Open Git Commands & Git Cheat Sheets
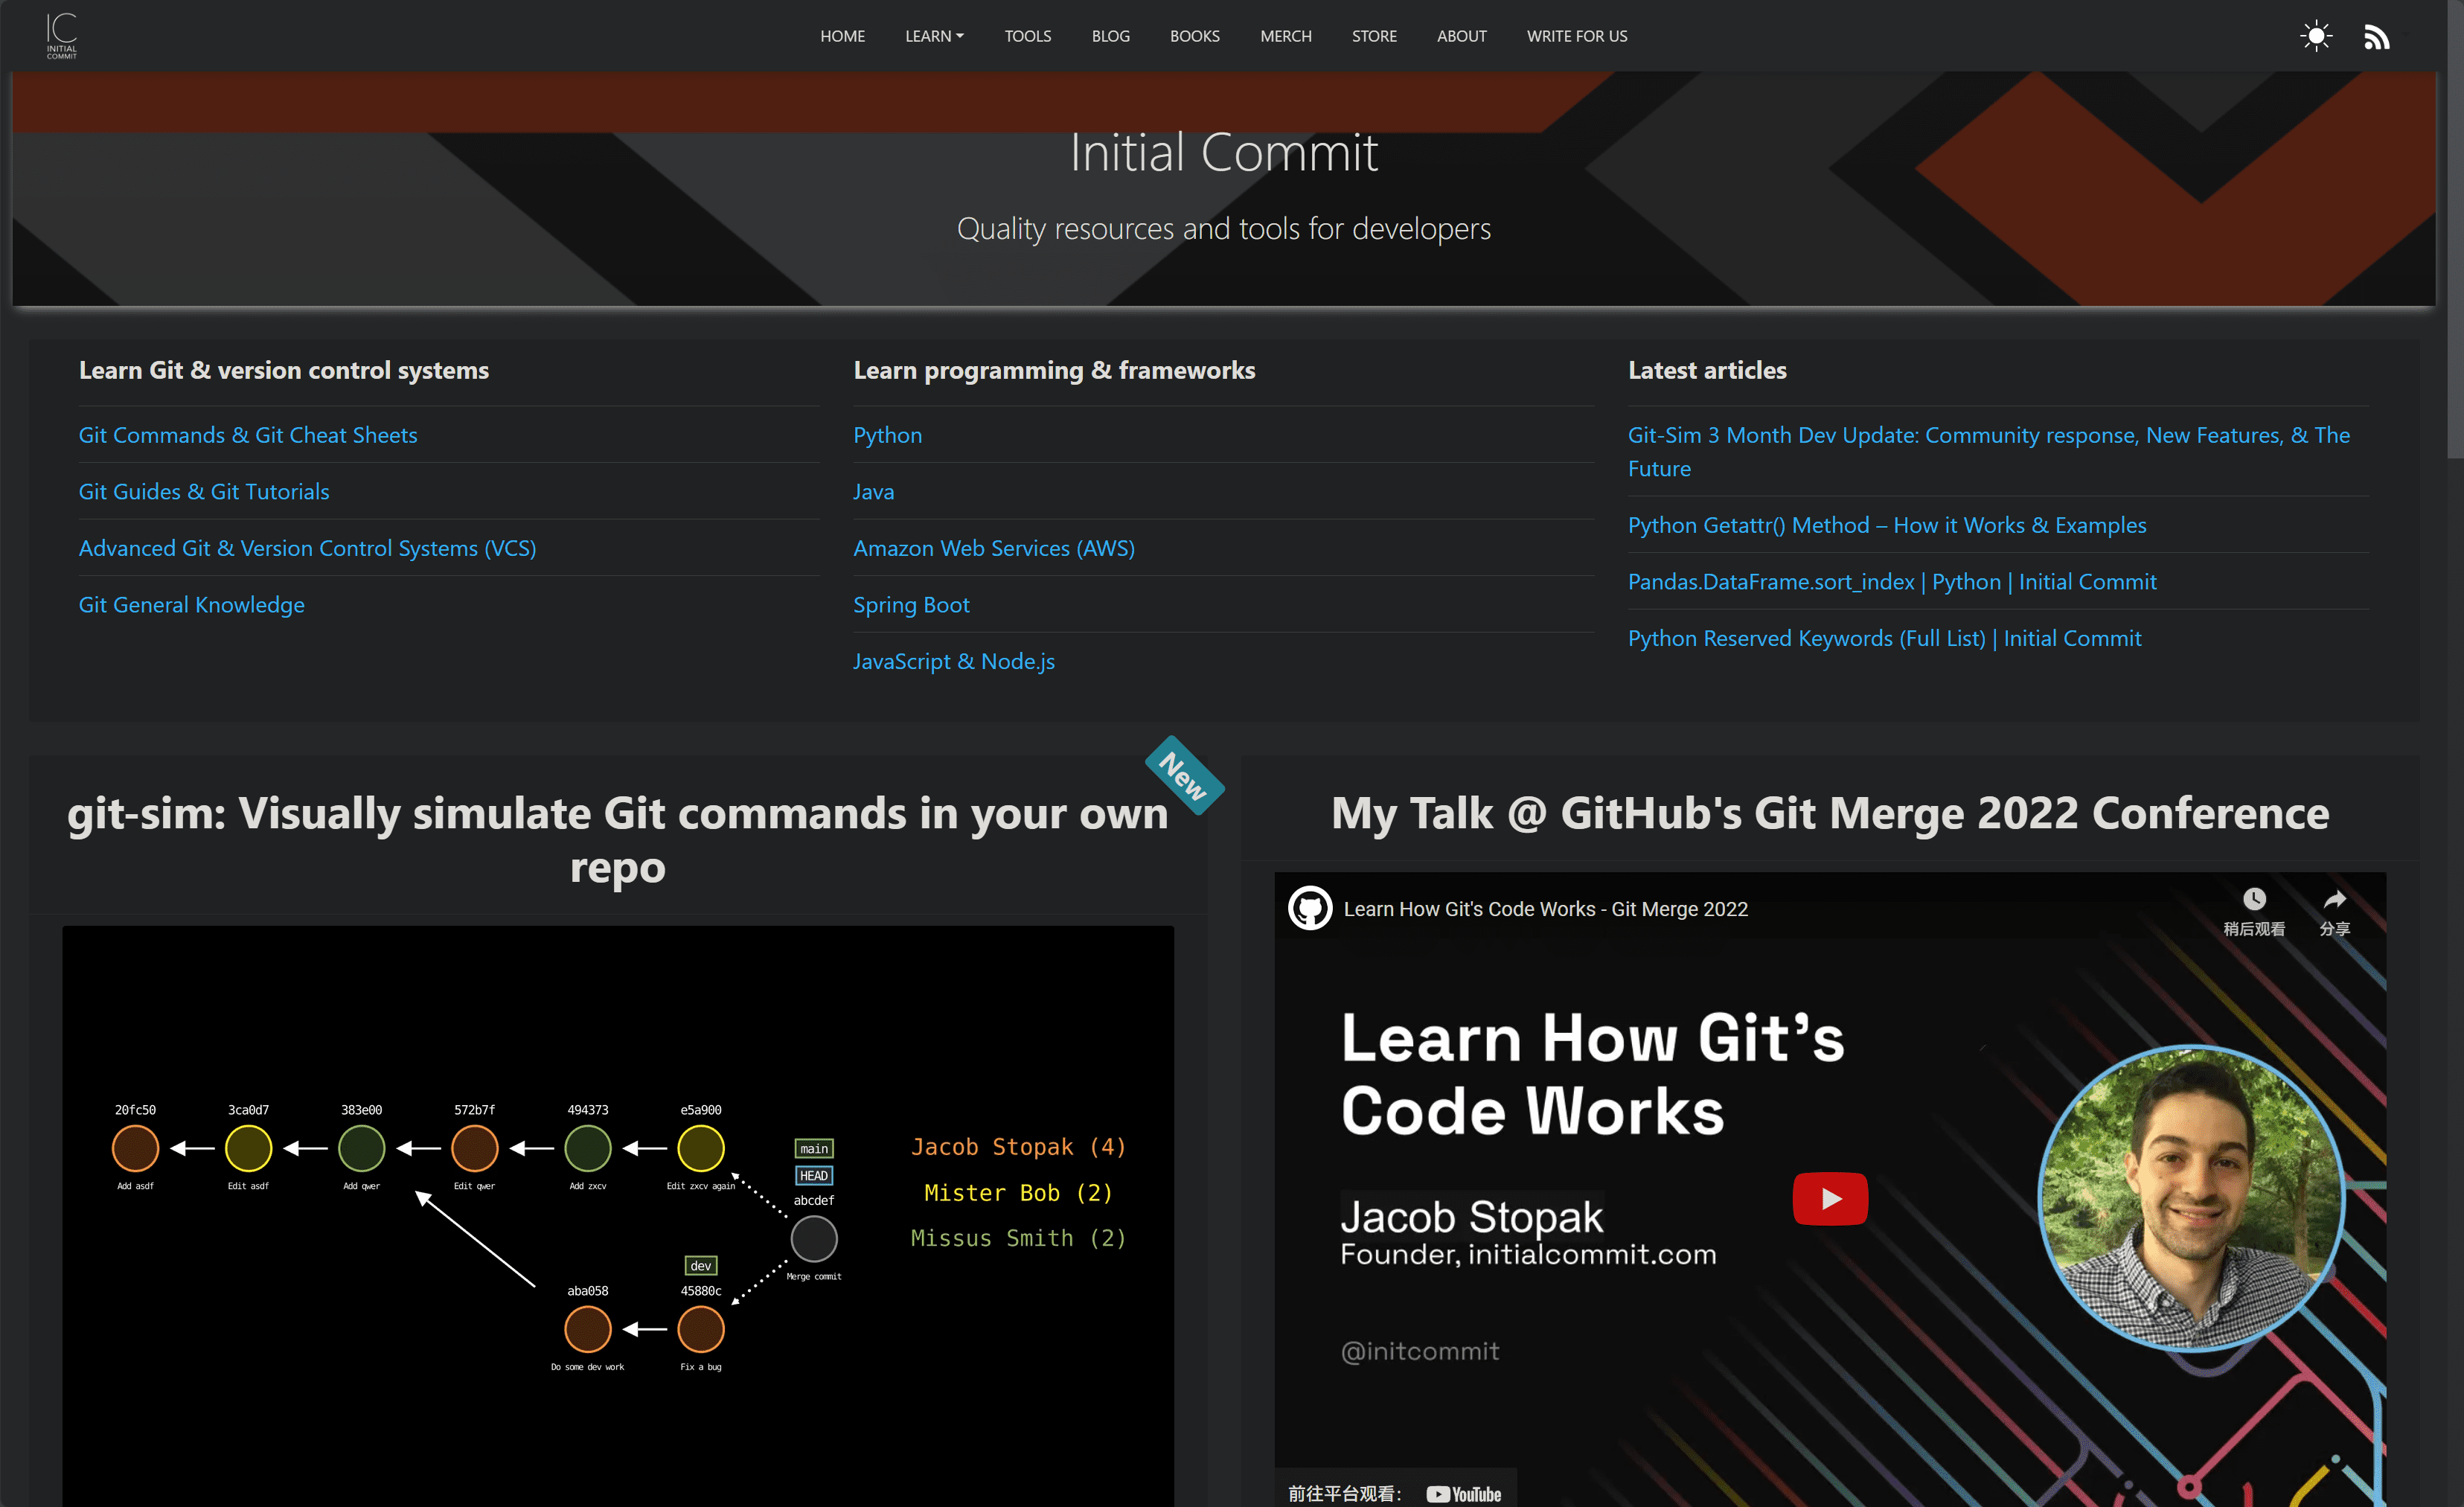This screenshot has width=2464, height=1507. coord(249,435)
